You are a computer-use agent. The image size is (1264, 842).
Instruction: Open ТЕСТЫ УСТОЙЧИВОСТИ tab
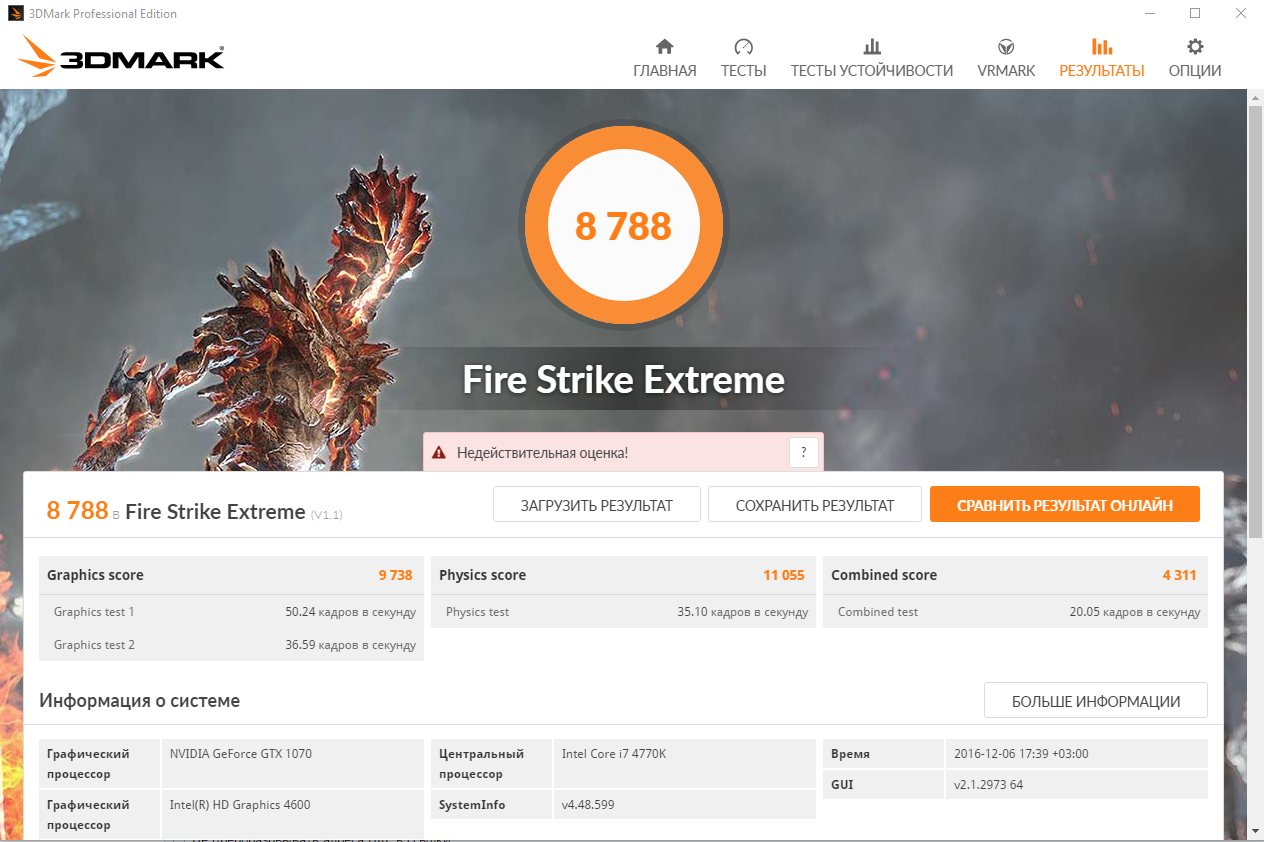click(872, 71)
